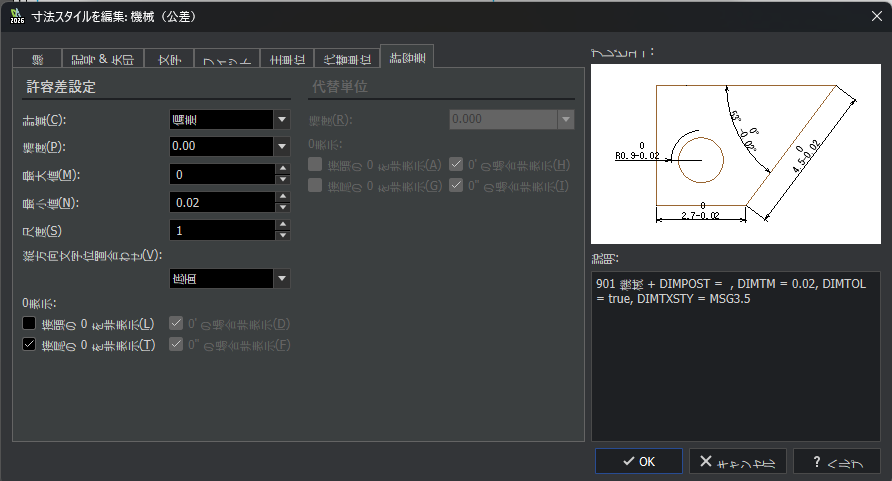Increase the 尺度(S) value with up arrow
Screen dimensions: 892x481
pyautogui.click(x=283, y=225)
